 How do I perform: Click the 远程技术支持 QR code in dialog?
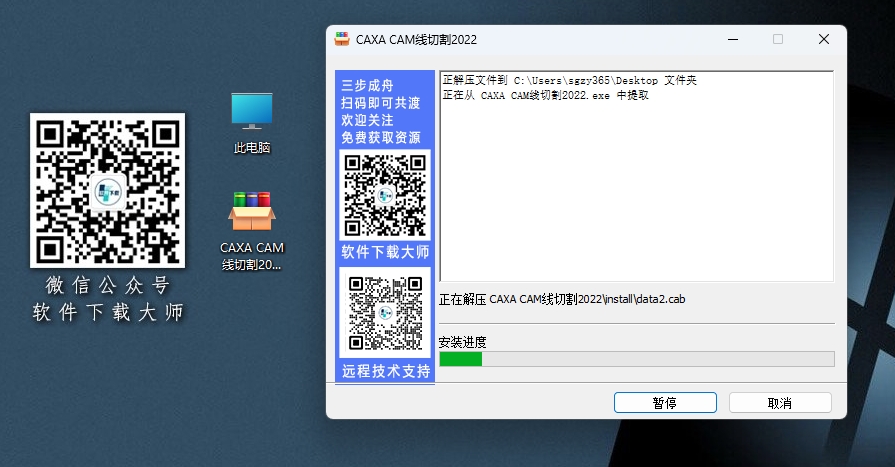(x=385, y=312)
